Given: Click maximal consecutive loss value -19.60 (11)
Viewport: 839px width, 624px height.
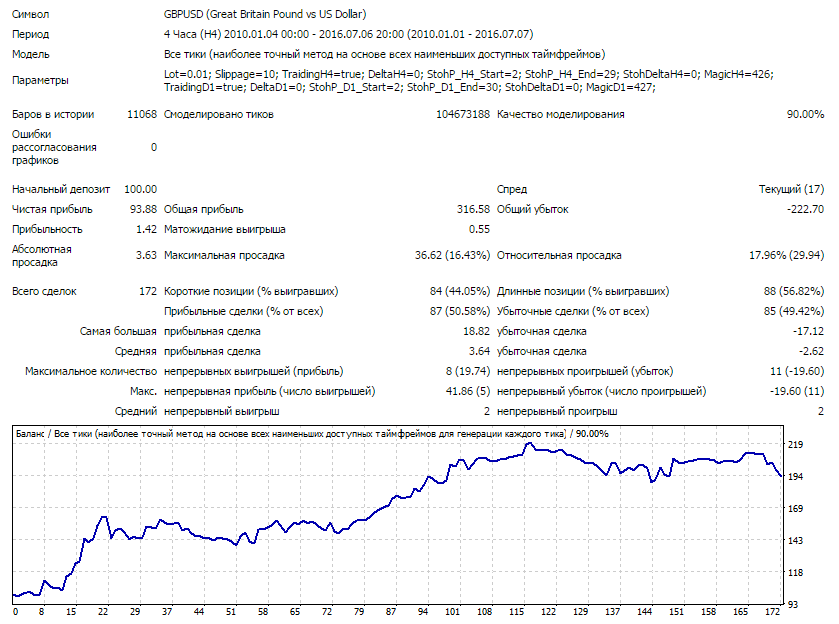Looking at the screenshot, I should [x=797, y=391].
